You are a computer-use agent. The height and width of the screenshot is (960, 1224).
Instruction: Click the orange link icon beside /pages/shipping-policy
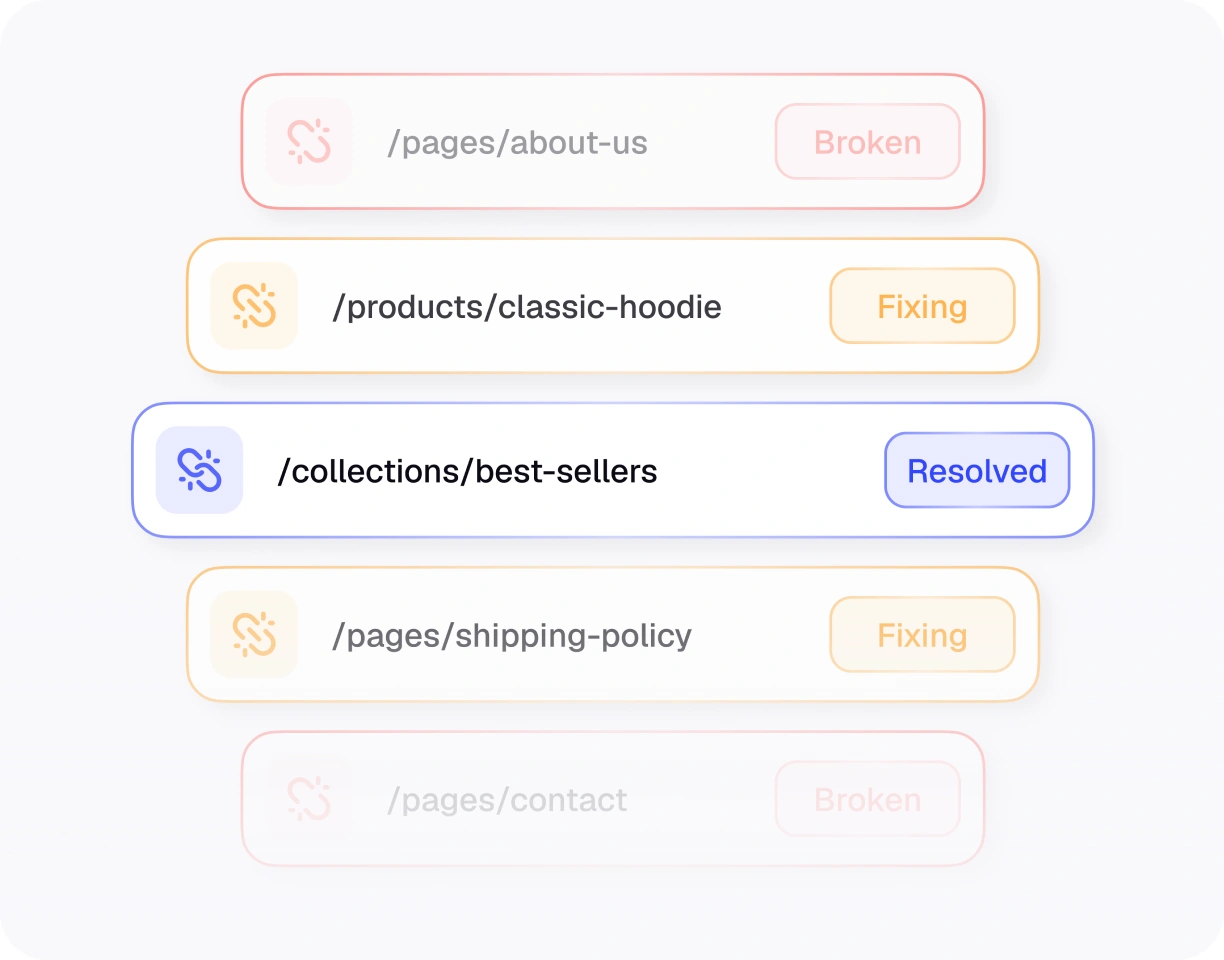[254, 634]
